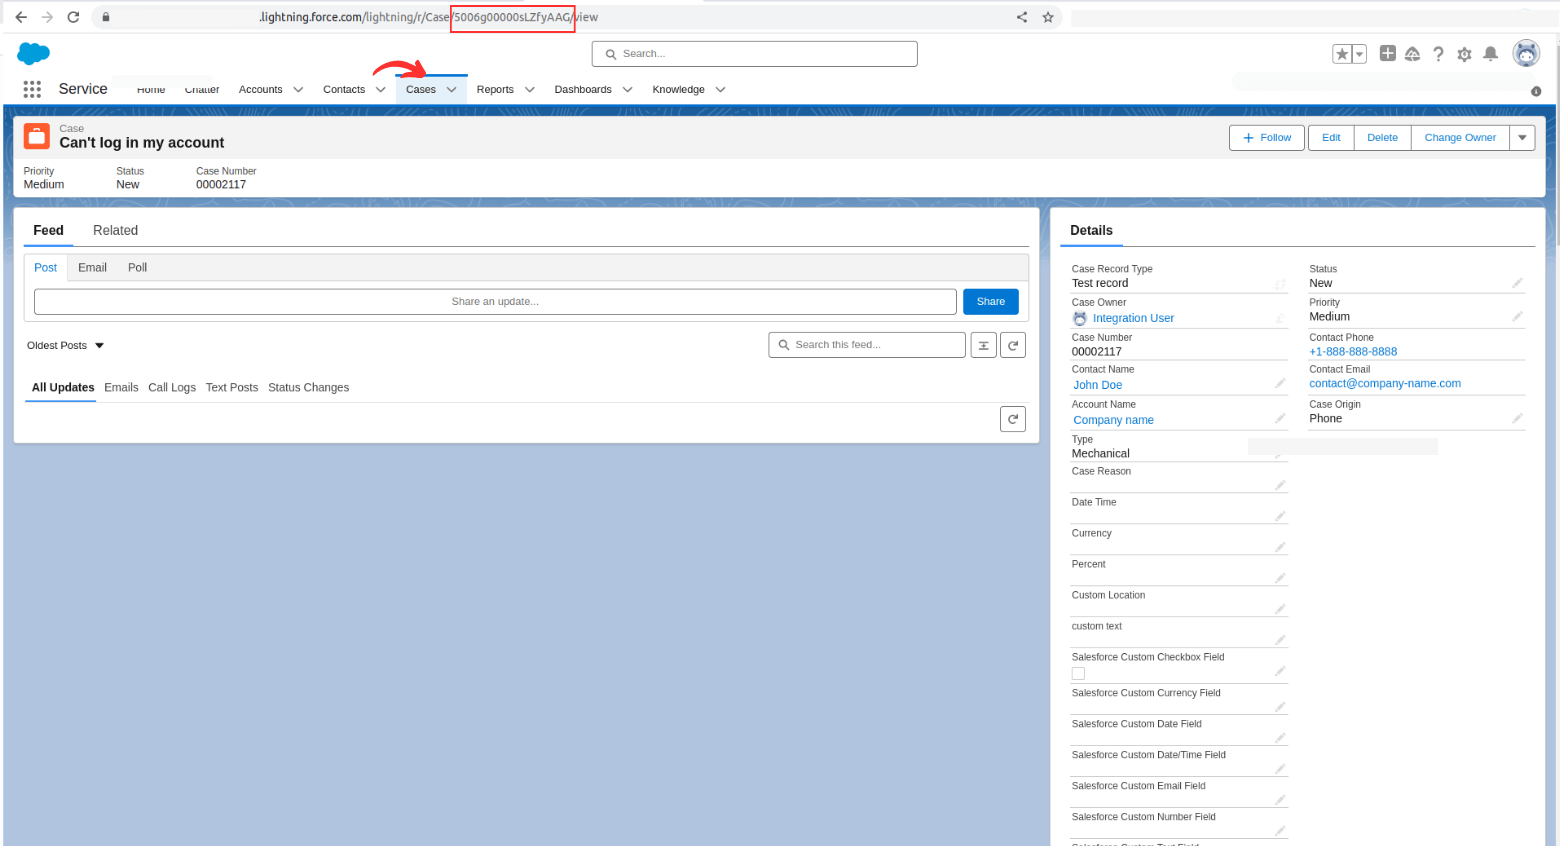Edit Custom Location pencil icon
The image size is (1560, 846).
pos(1280,609)
